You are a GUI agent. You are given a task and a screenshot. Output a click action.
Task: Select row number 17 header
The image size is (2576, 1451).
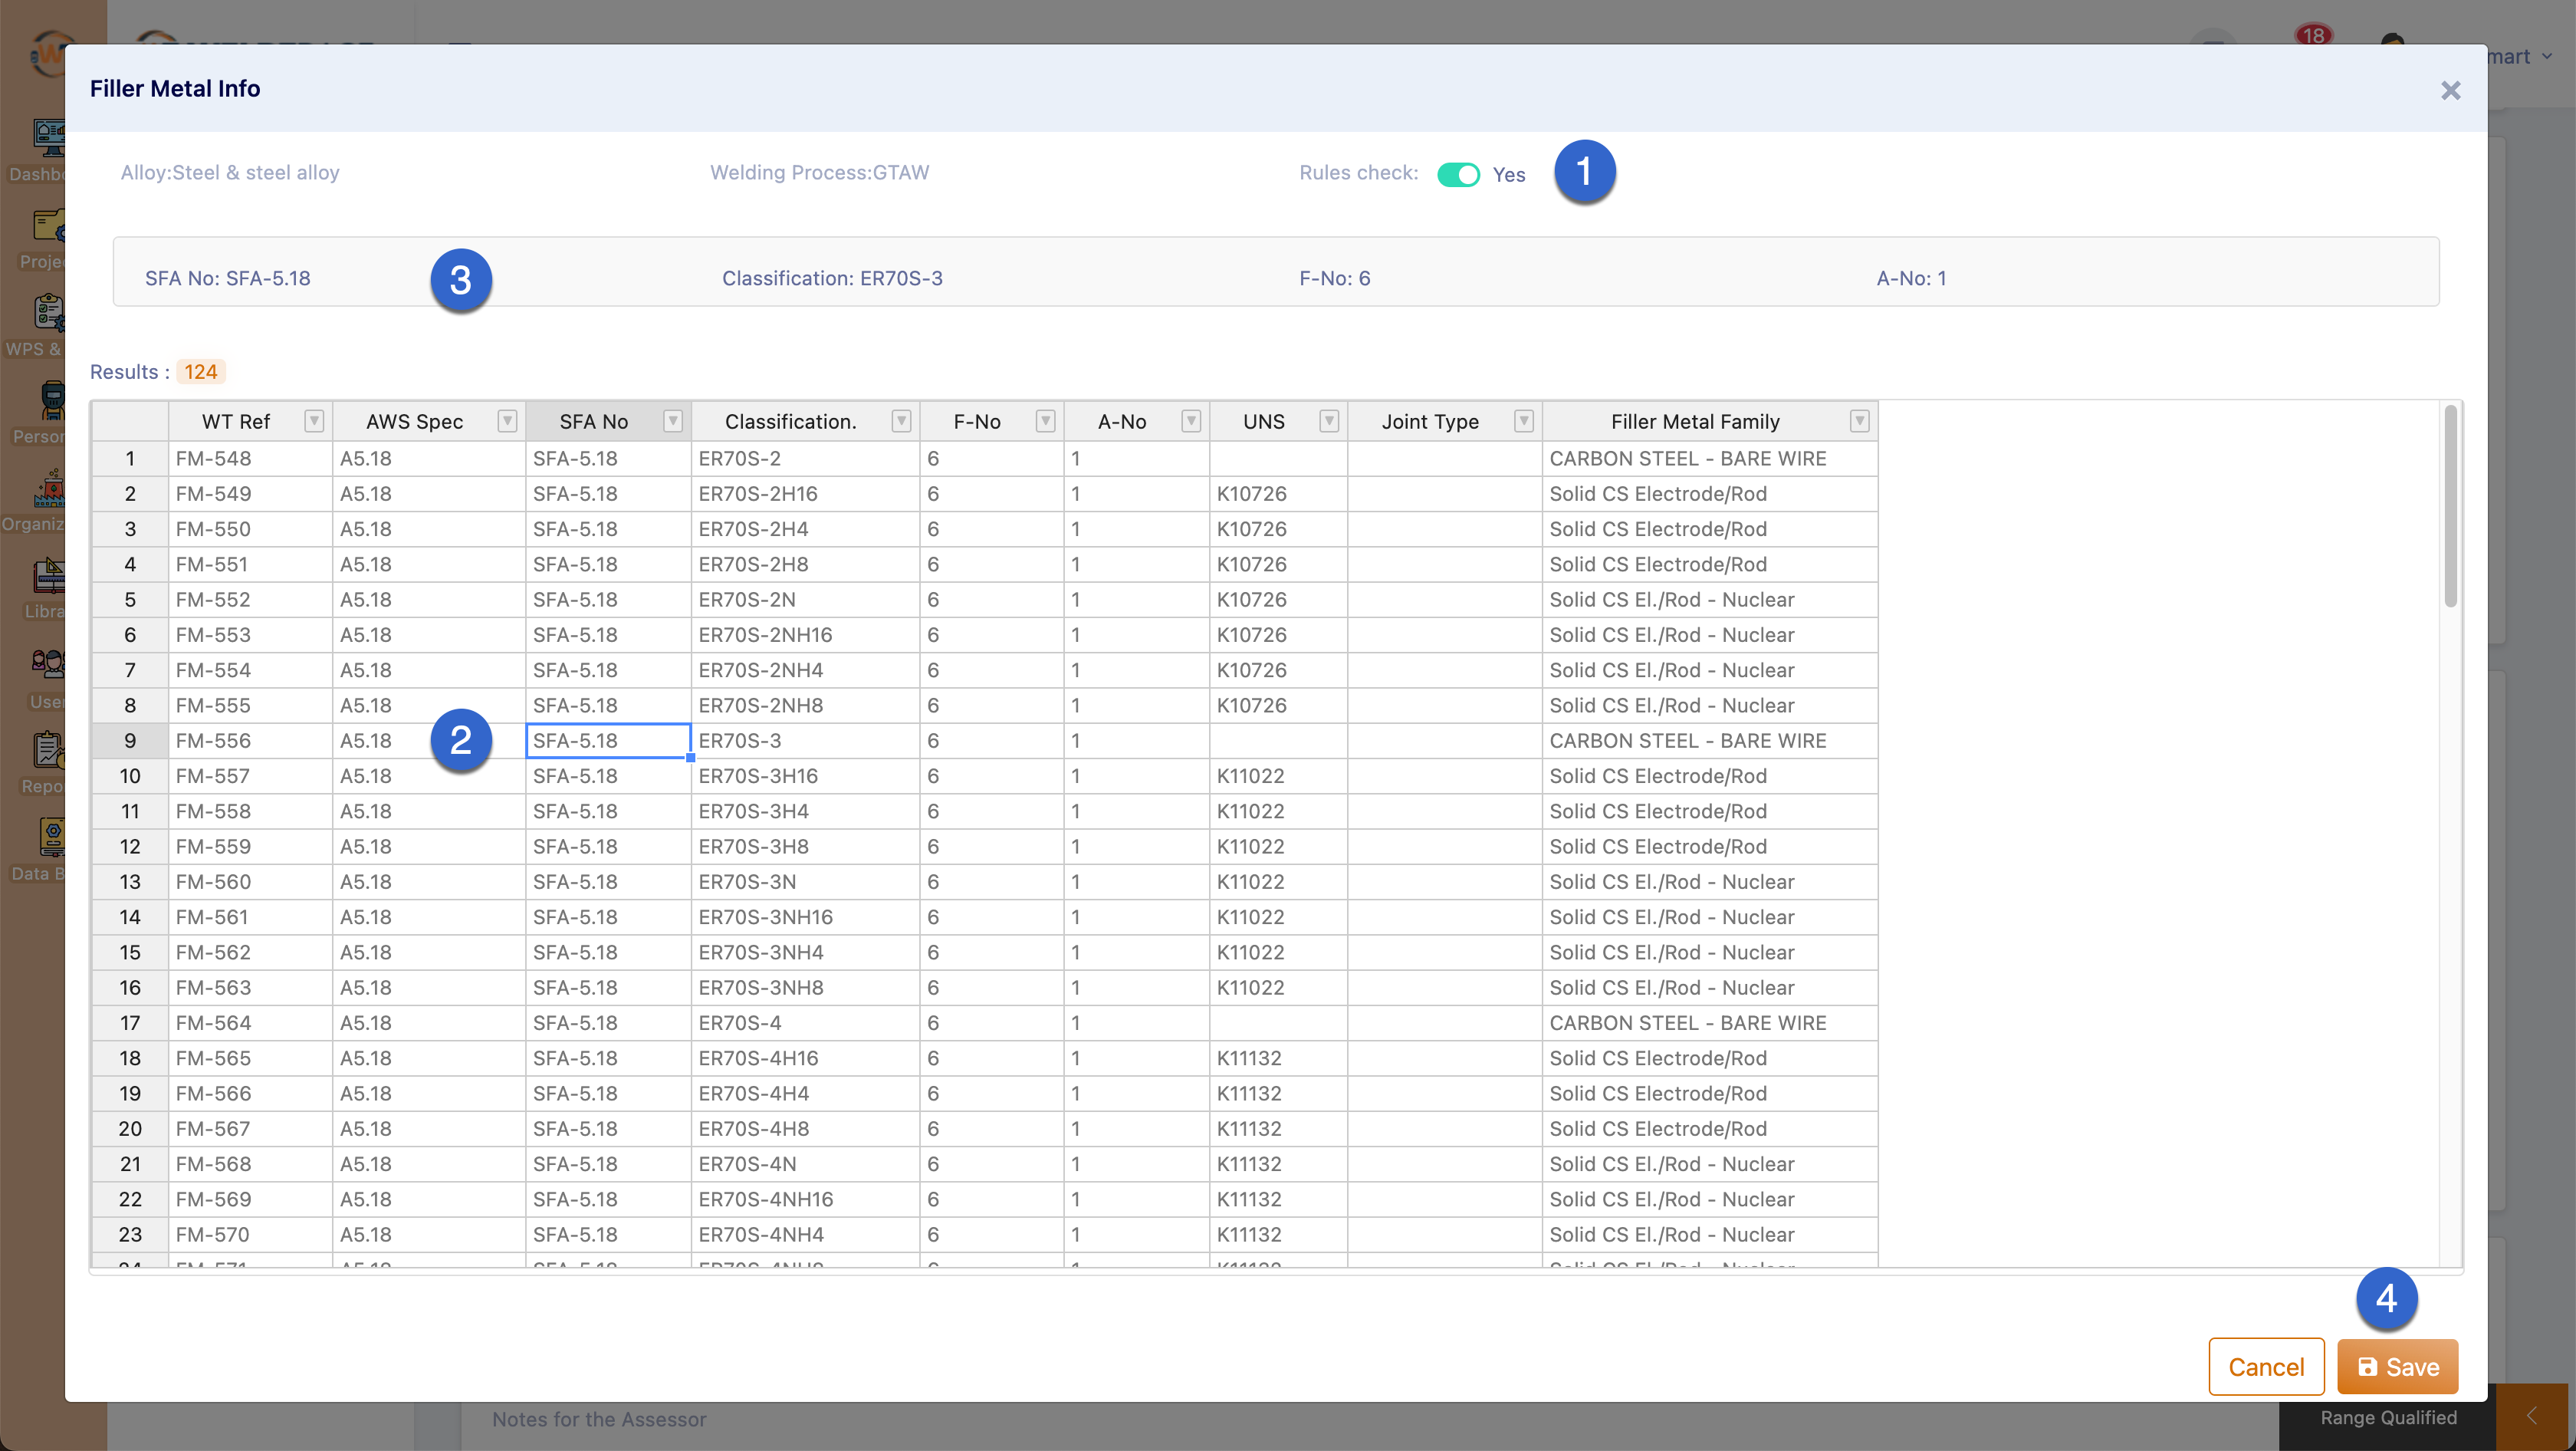click(130, 1023)
